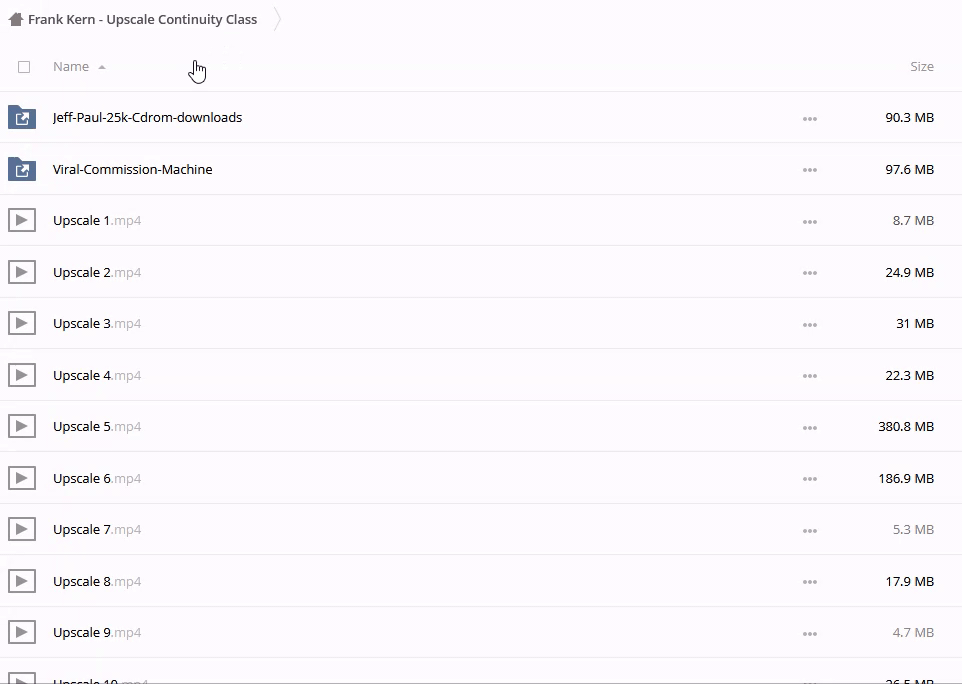
Task: Open more options for Jeff-Paul-25k-Cdrom-downloads
Action: pos(809,119)
